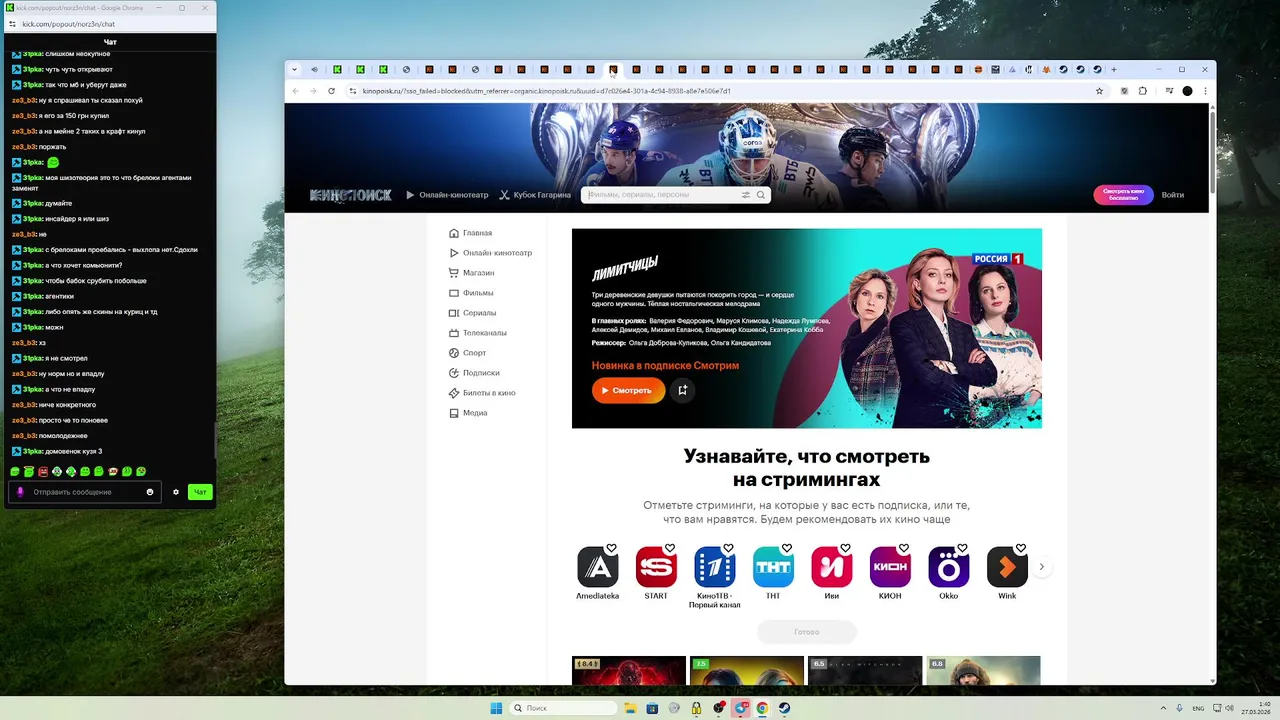Open the Онлайн-кинотеатр header tab
This screenshot has height=720, width=1280.
[x=447, y=195]
